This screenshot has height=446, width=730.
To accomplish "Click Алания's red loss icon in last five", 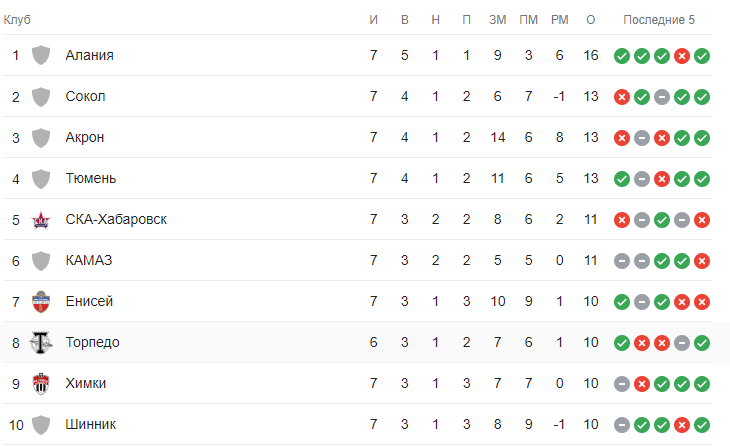I will [682, 55].
